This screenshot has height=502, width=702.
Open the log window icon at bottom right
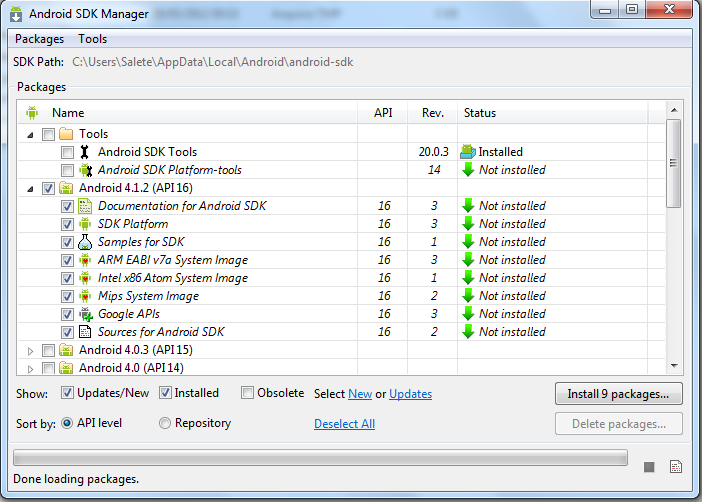pyautogui.click(x=676, y=467)
